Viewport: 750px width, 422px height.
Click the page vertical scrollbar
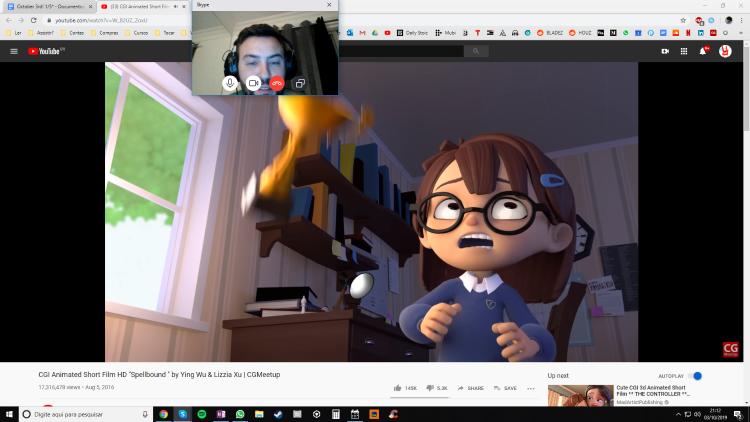pos(747,225)
